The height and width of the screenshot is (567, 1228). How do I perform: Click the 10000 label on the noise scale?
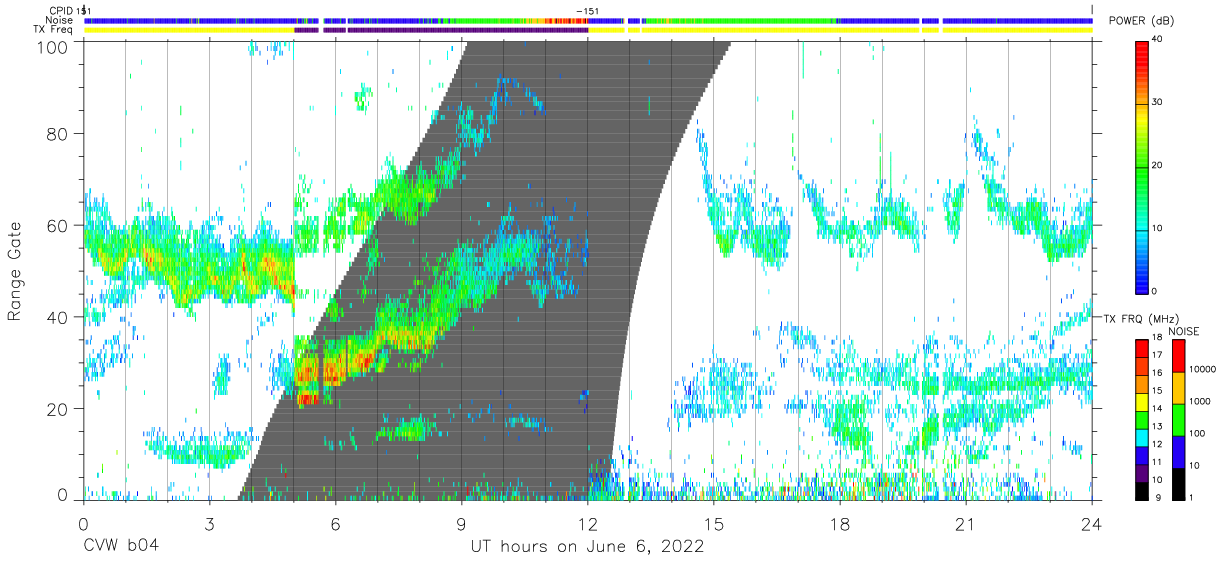click(1203, 368)
